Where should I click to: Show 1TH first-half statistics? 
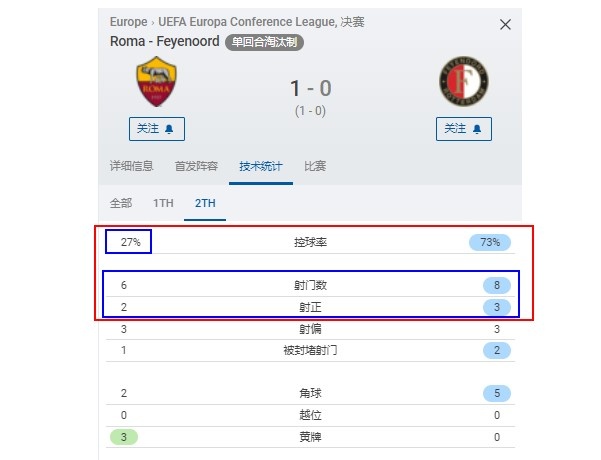pyautogui.click(x=163, y=203)
